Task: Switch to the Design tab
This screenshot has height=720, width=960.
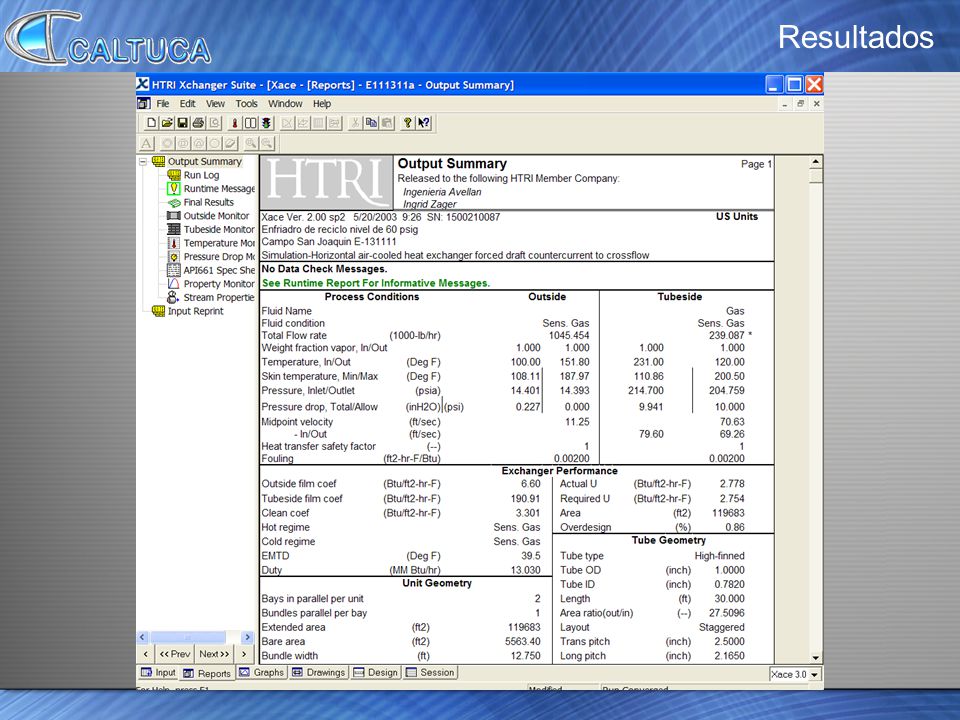Action: click(376, 672)
